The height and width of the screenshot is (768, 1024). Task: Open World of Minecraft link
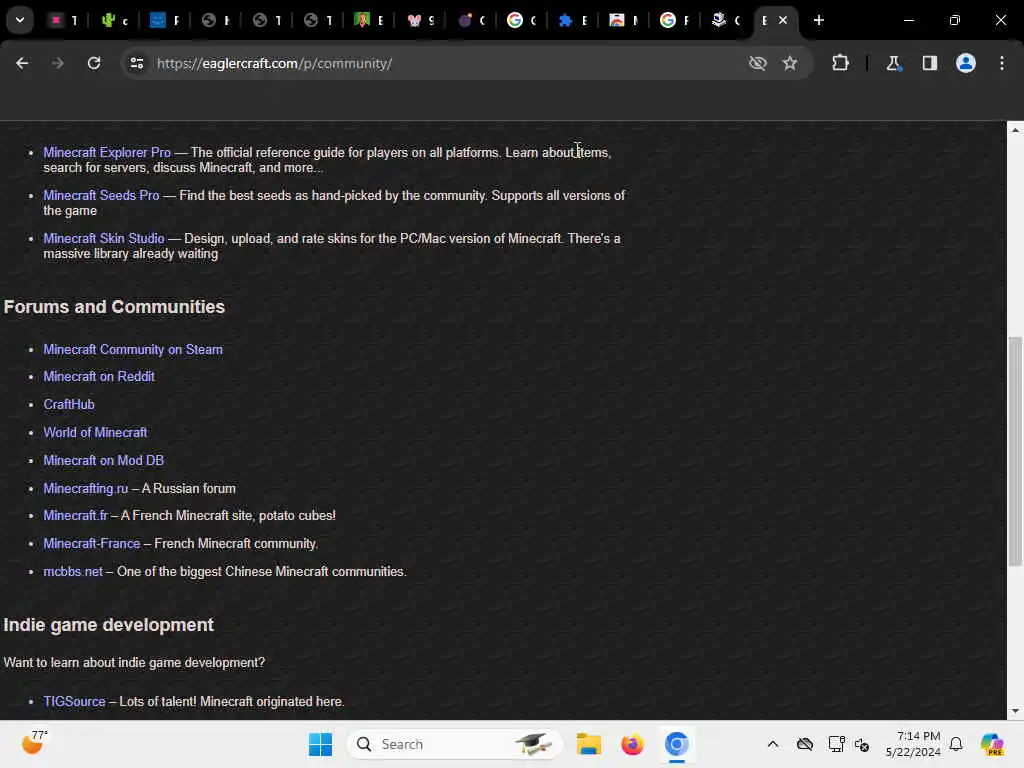coord(95,432)
